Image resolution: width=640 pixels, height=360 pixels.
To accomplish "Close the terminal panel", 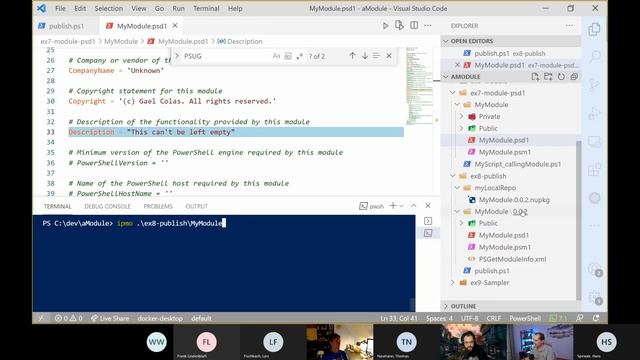I will pyautogui.click(x=428, y=206).
